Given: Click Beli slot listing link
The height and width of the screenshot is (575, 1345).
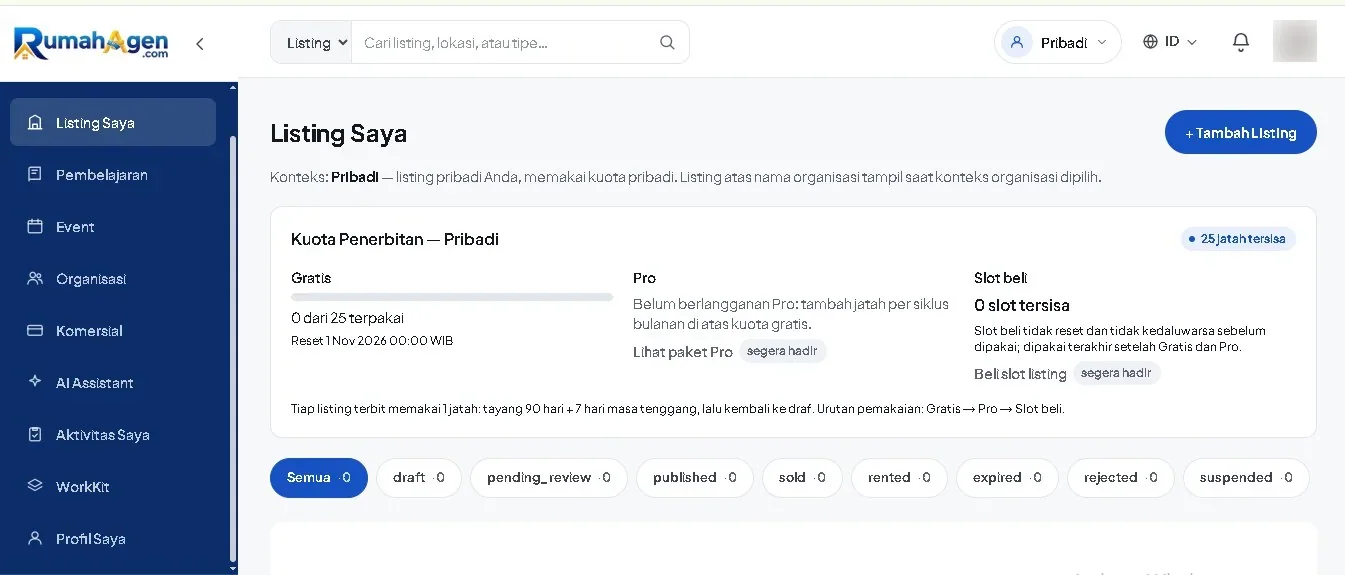Looking at the screenshot, I should [x=1020, y=374].
